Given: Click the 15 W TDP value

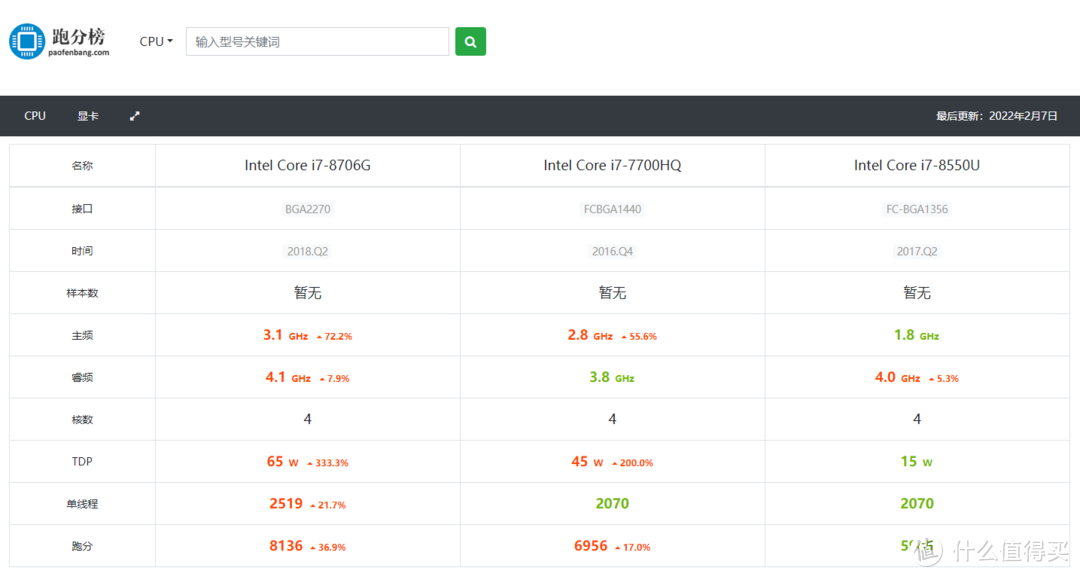Looking at the screenshot, I should coord(917,461).
